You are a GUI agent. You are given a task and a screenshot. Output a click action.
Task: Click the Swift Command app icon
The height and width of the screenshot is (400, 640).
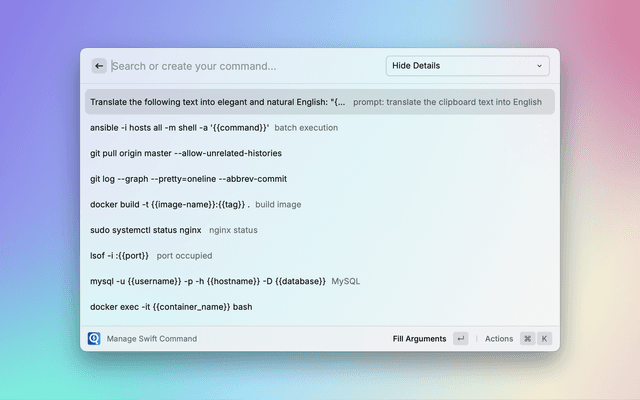pyautogui.click(x=94, y=339)
